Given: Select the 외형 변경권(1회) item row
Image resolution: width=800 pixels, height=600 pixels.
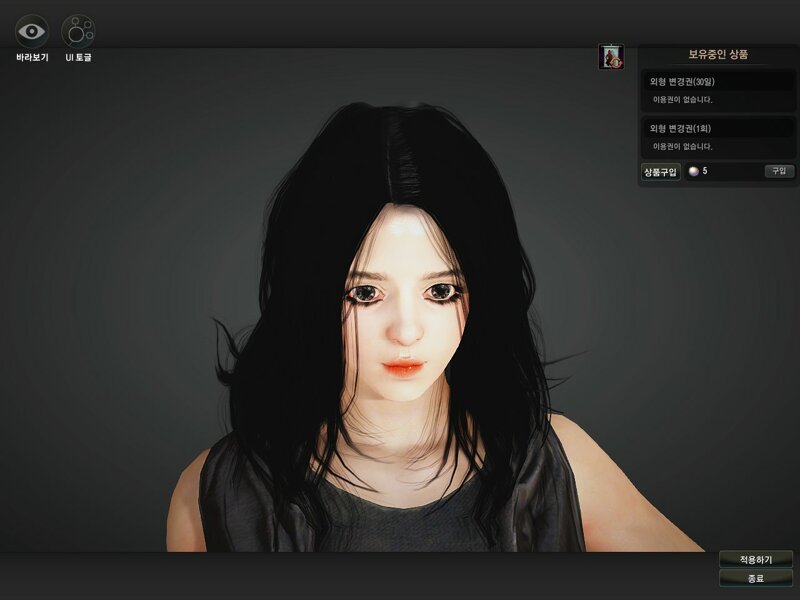Looking at the screenshot, I should coord(718,129).
